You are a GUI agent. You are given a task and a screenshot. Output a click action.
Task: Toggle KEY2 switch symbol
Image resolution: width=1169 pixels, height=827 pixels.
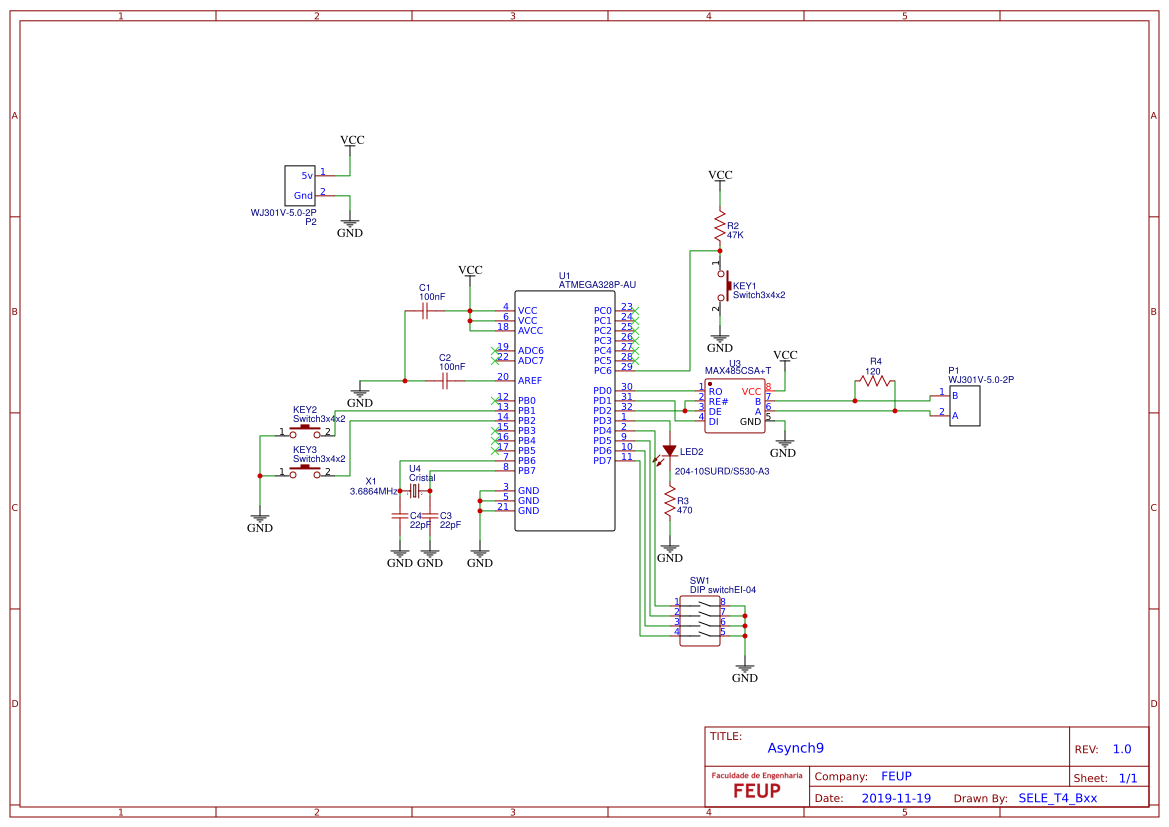point(307,425)
